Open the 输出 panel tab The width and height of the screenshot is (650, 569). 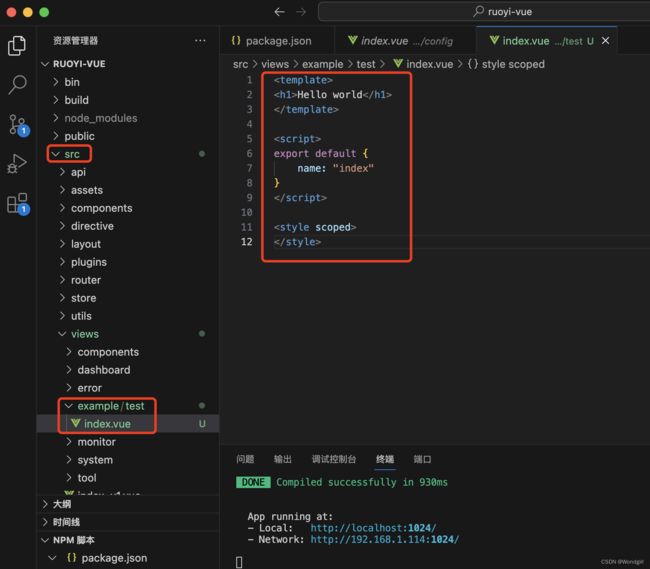coord(283,459)
